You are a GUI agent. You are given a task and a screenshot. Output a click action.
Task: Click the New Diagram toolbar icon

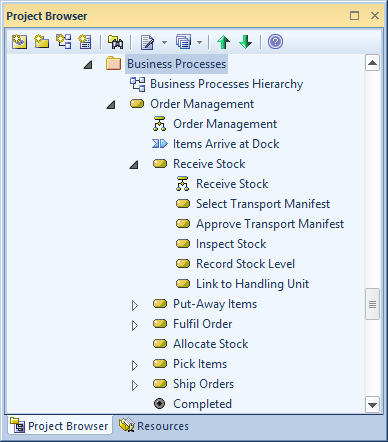pos(63,42)
